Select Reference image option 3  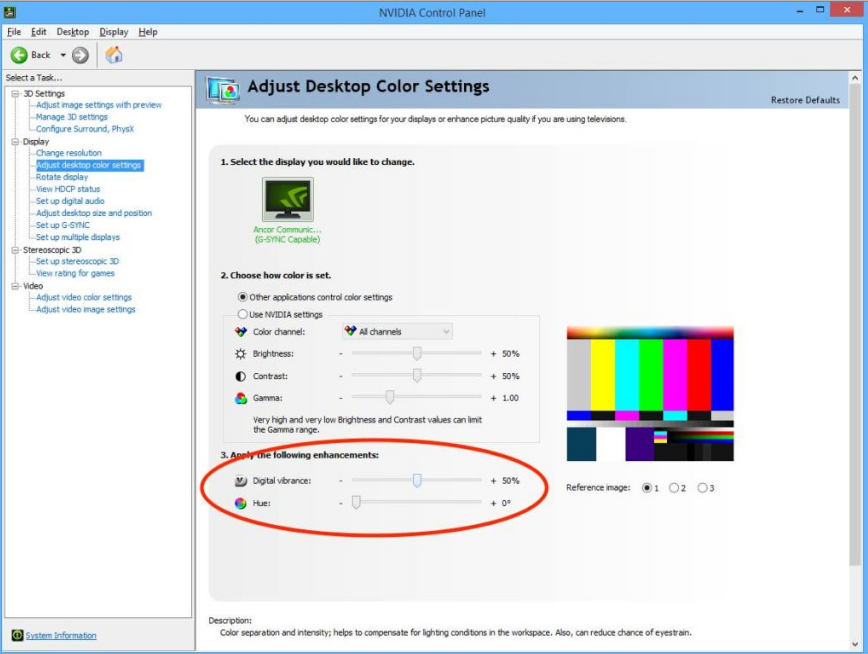pyautogui.click(x=702, y=488)
